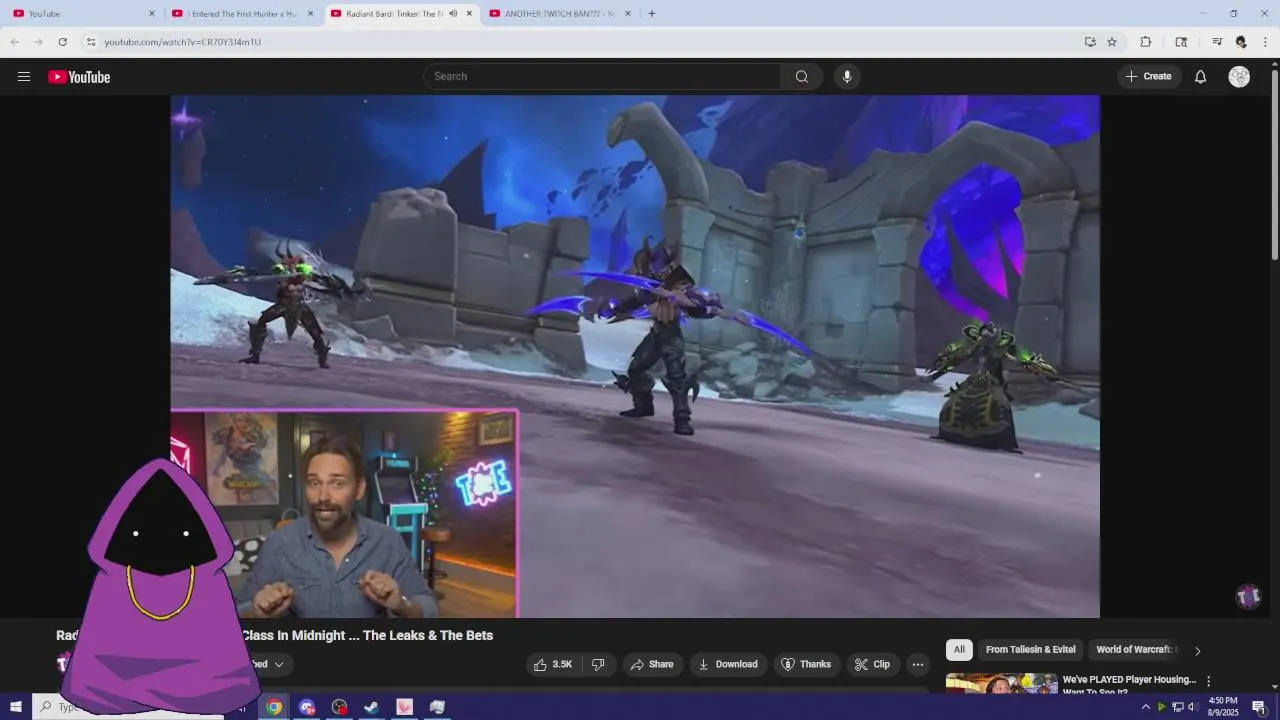Mute the Radiant Bard tab audio icon

(453, 14)
